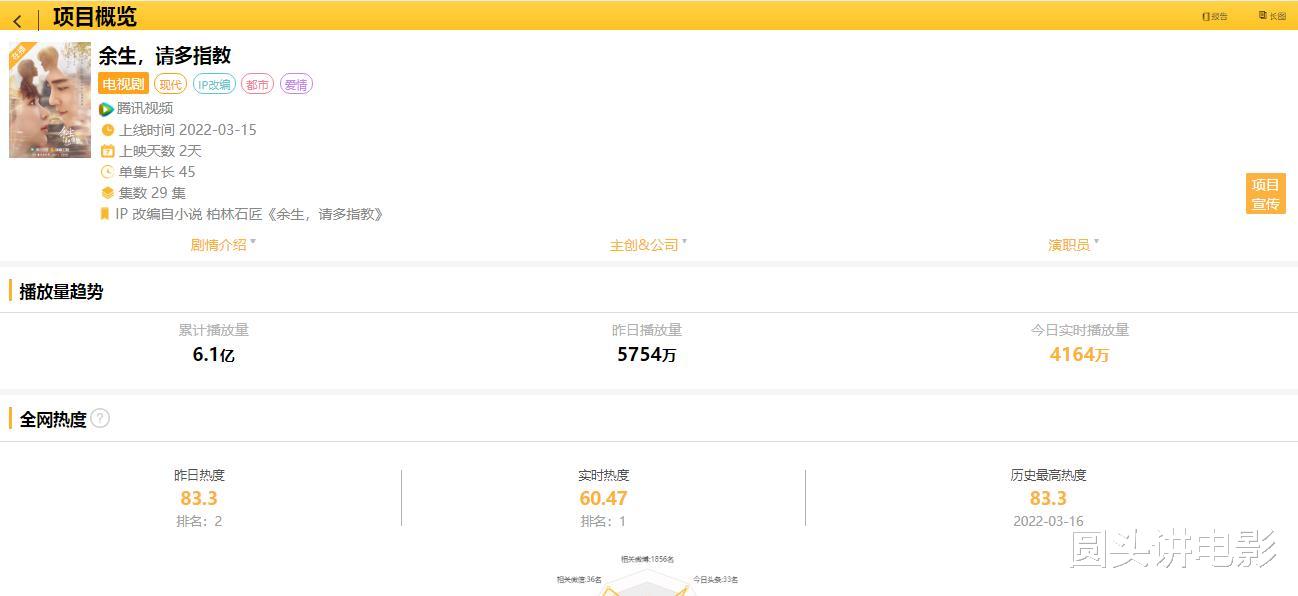
Task: Expand the 剧情介绍 section
Action: [223, 244]
